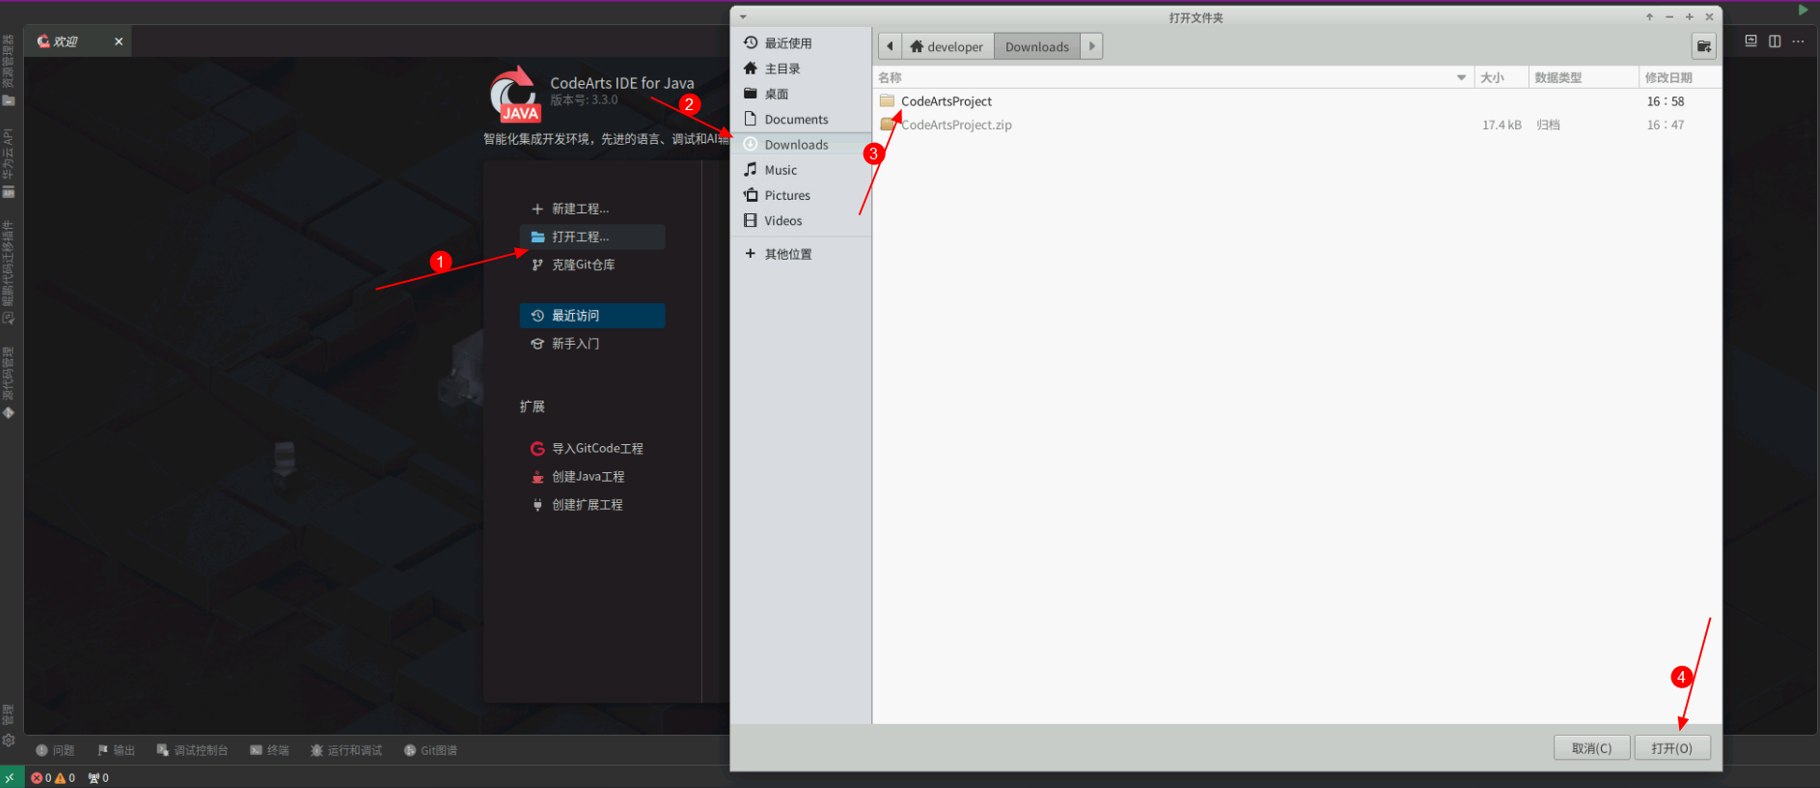Open the 终端 terminal panel tab

pyautogui.click(x=269, y=750)
